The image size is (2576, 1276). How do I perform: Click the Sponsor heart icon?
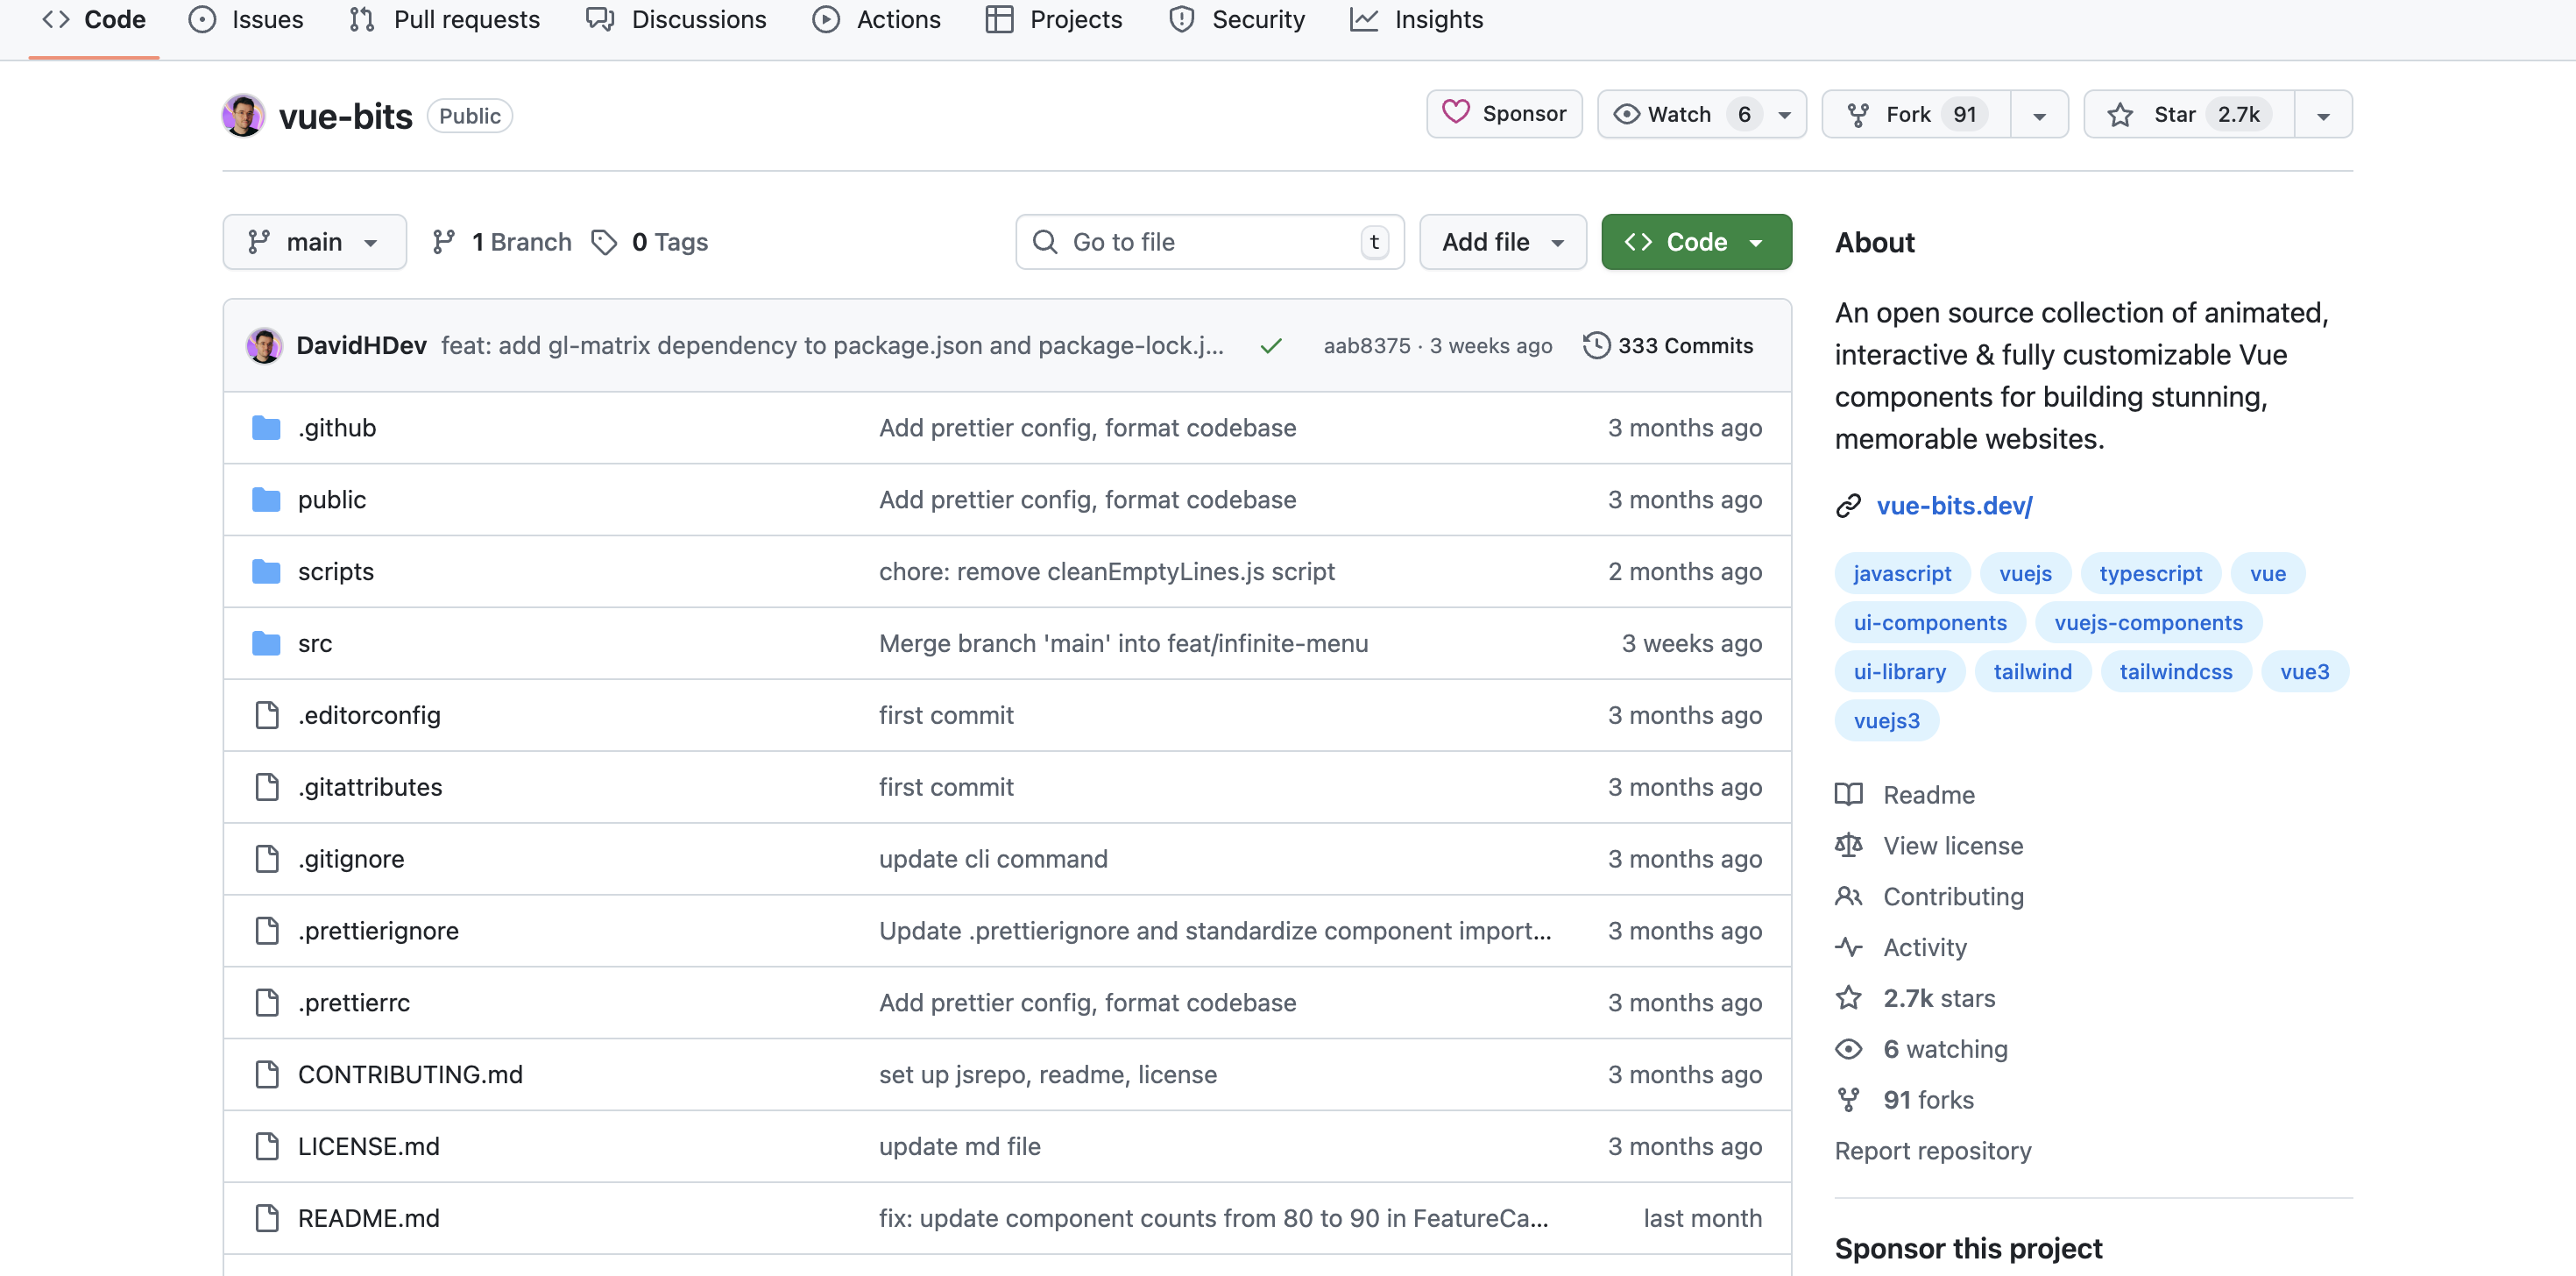click(x=1455, y=113)
